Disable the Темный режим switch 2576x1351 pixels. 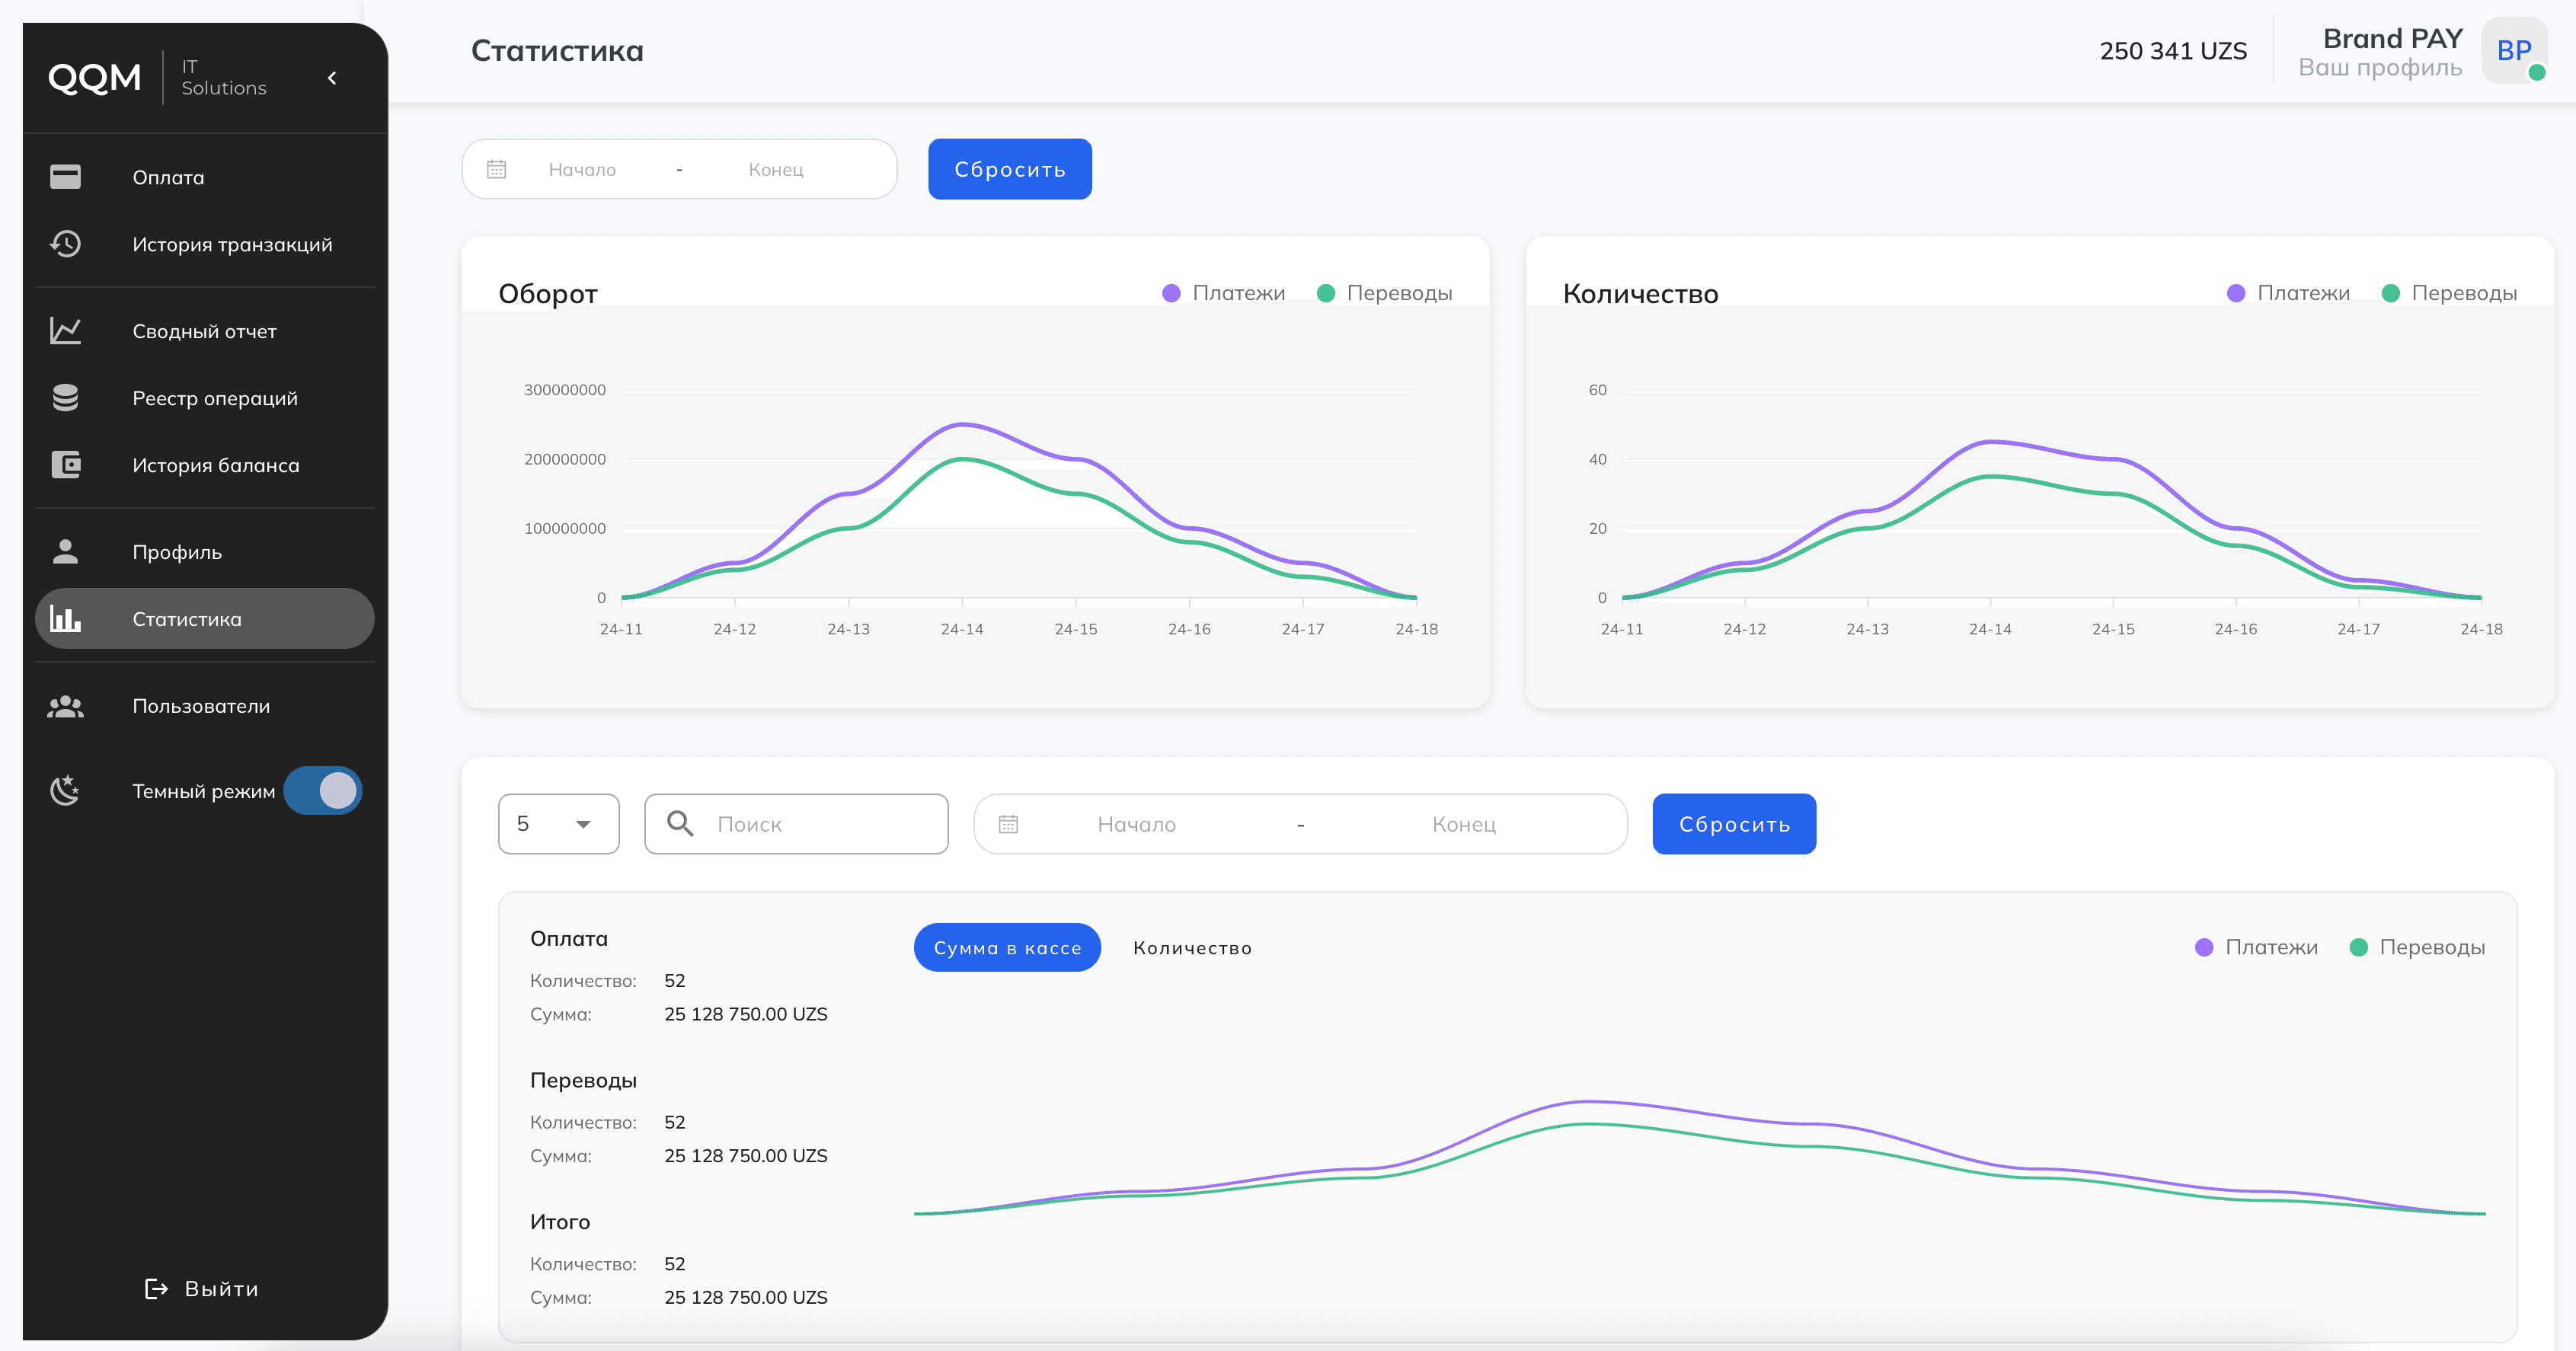(322, 791)
